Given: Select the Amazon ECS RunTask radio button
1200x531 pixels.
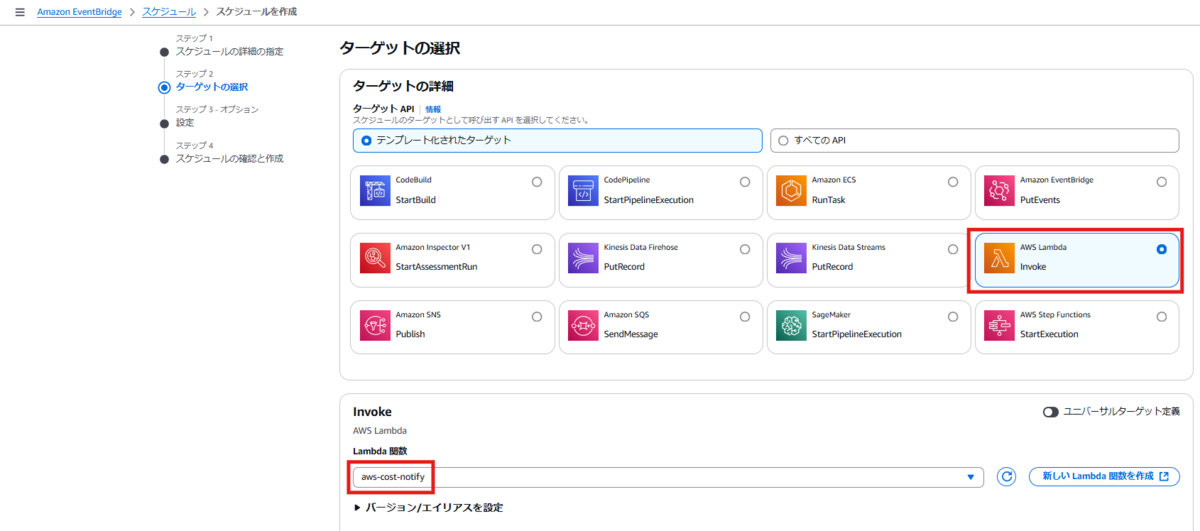Looking at the screenshot, I should click(953, 182).
